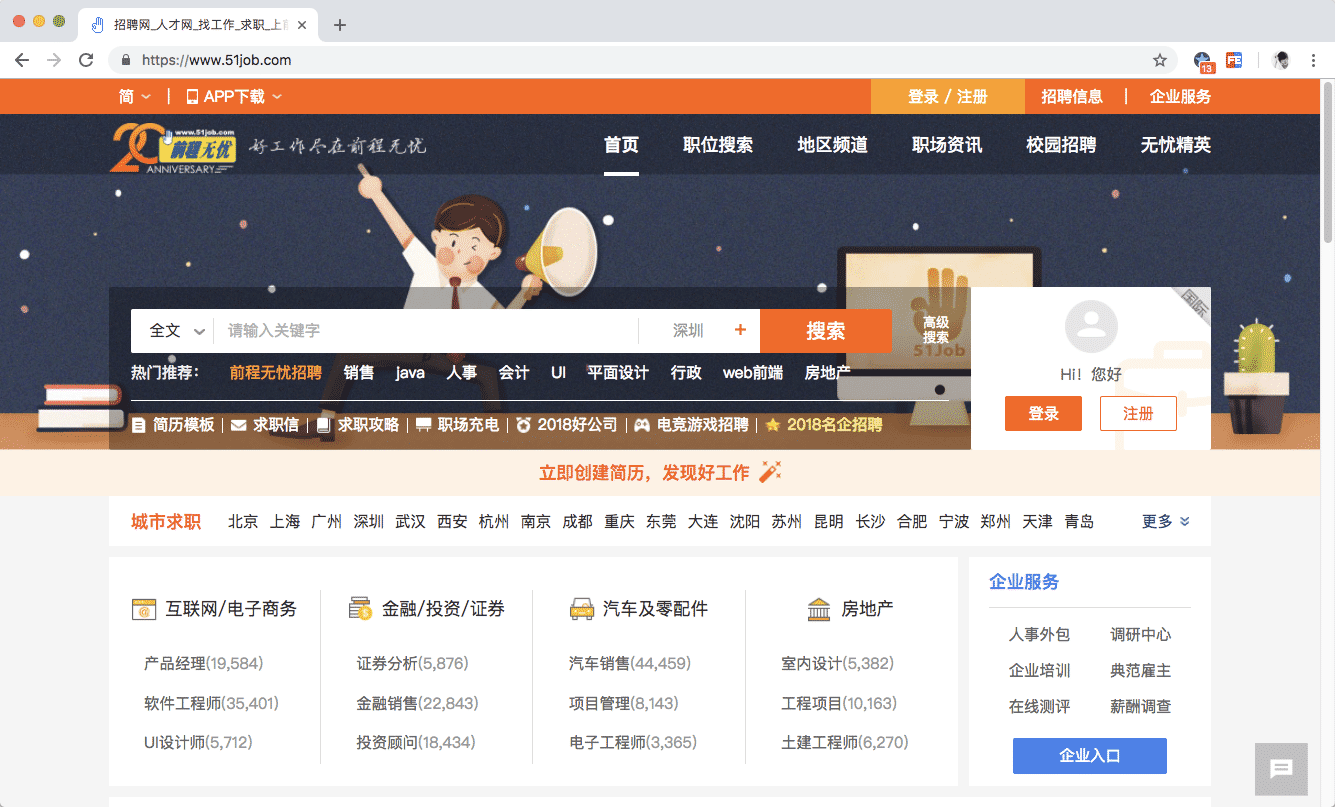Open 简历模板 with its document icon
This screenshot has width=1335, height=807.
tap(173, 425)
